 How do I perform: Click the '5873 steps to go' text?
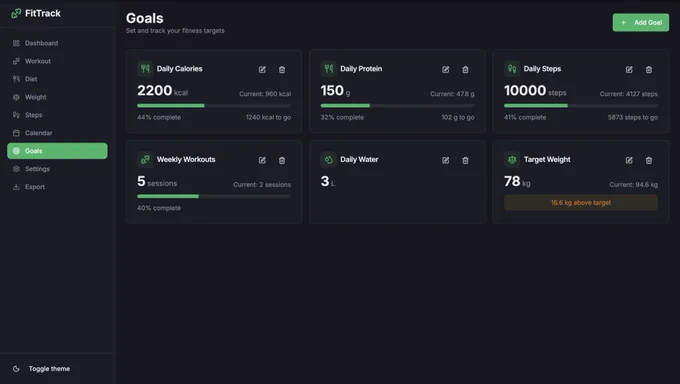633,117
